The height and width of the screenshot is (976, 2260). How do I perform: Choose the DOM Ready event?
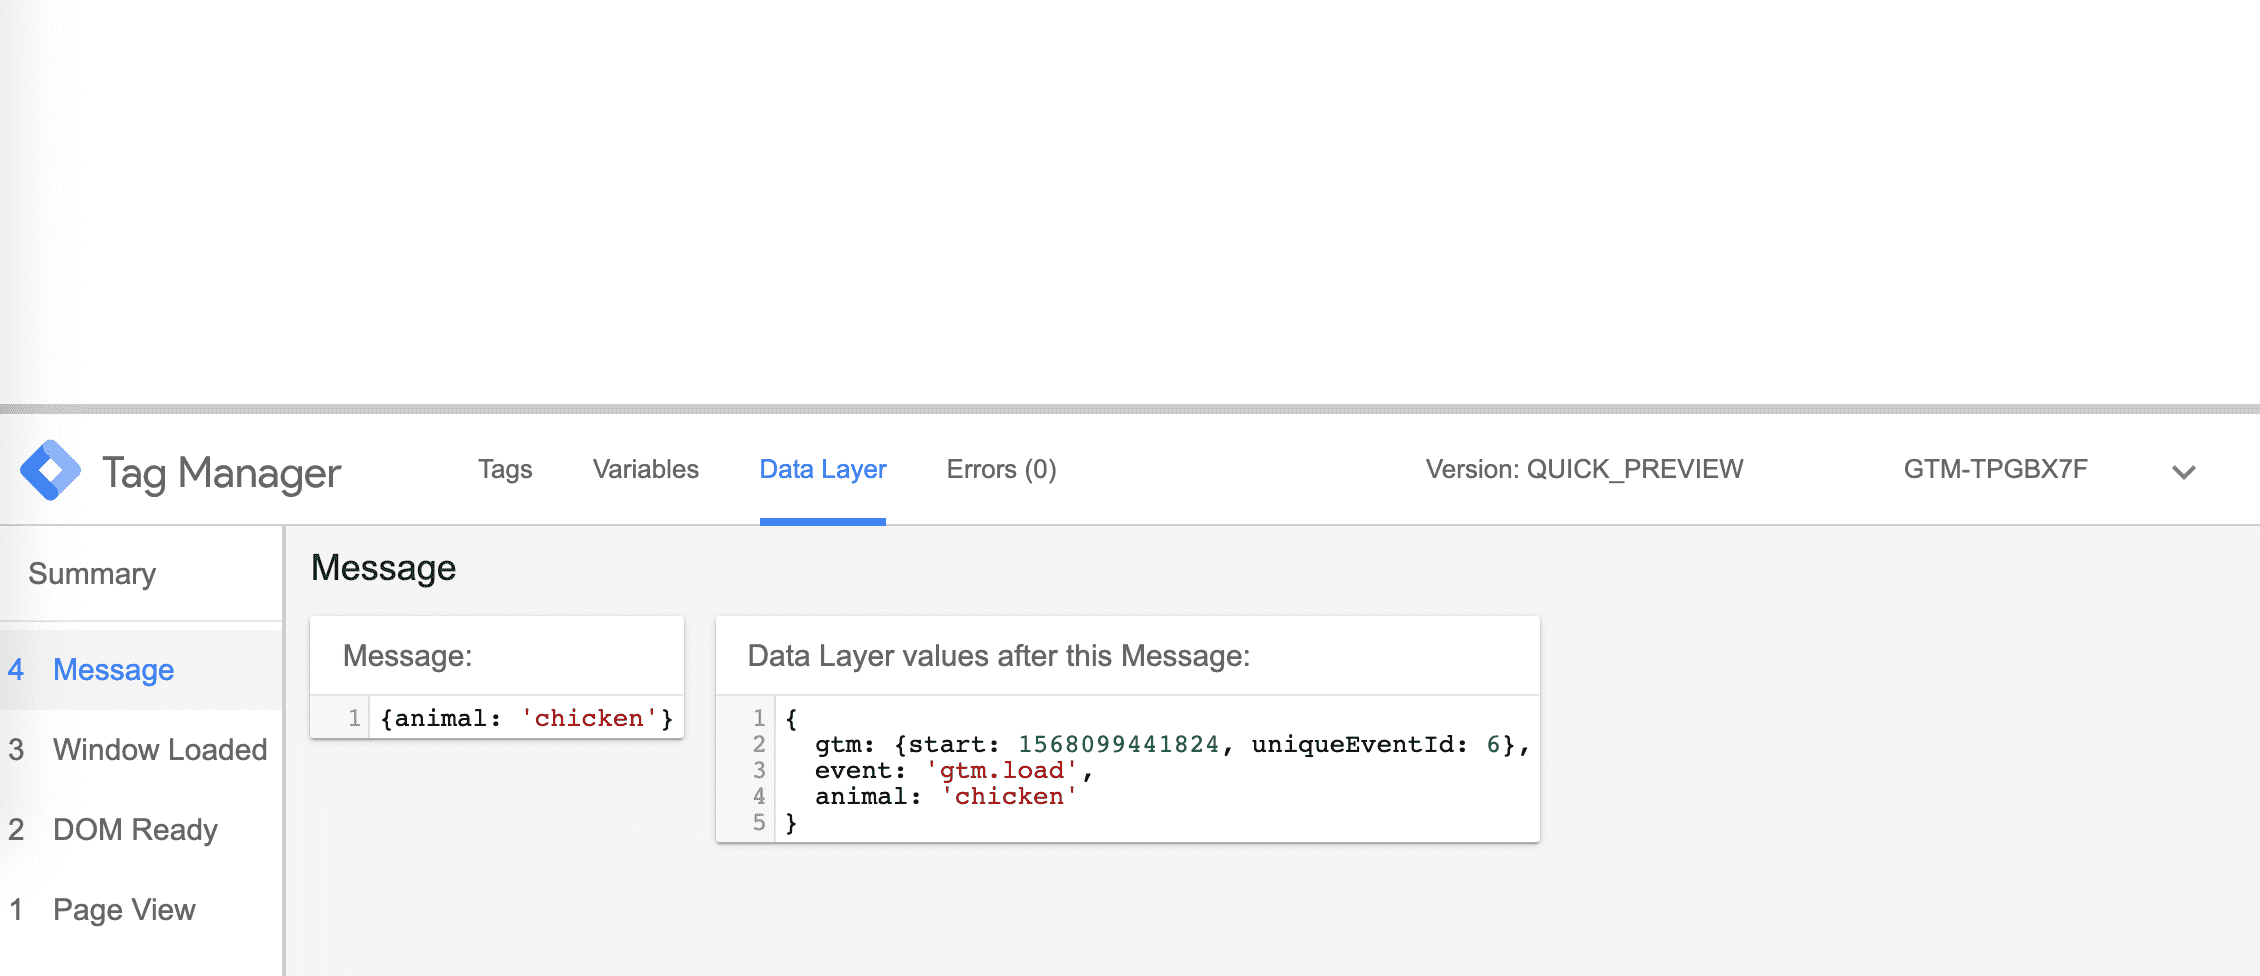135,830
